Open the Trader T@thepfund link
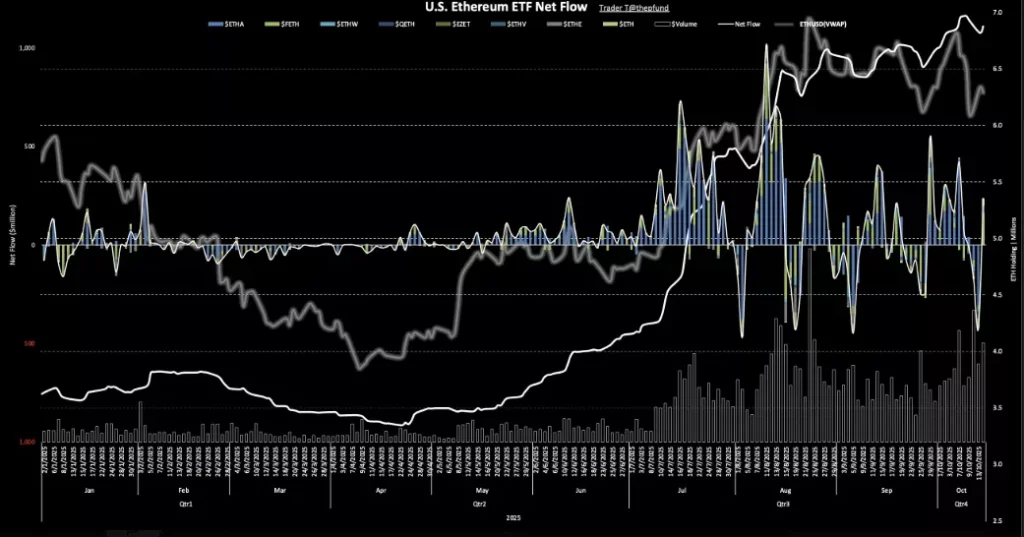The image size is (1024, 537). click(x=640, y=8)
